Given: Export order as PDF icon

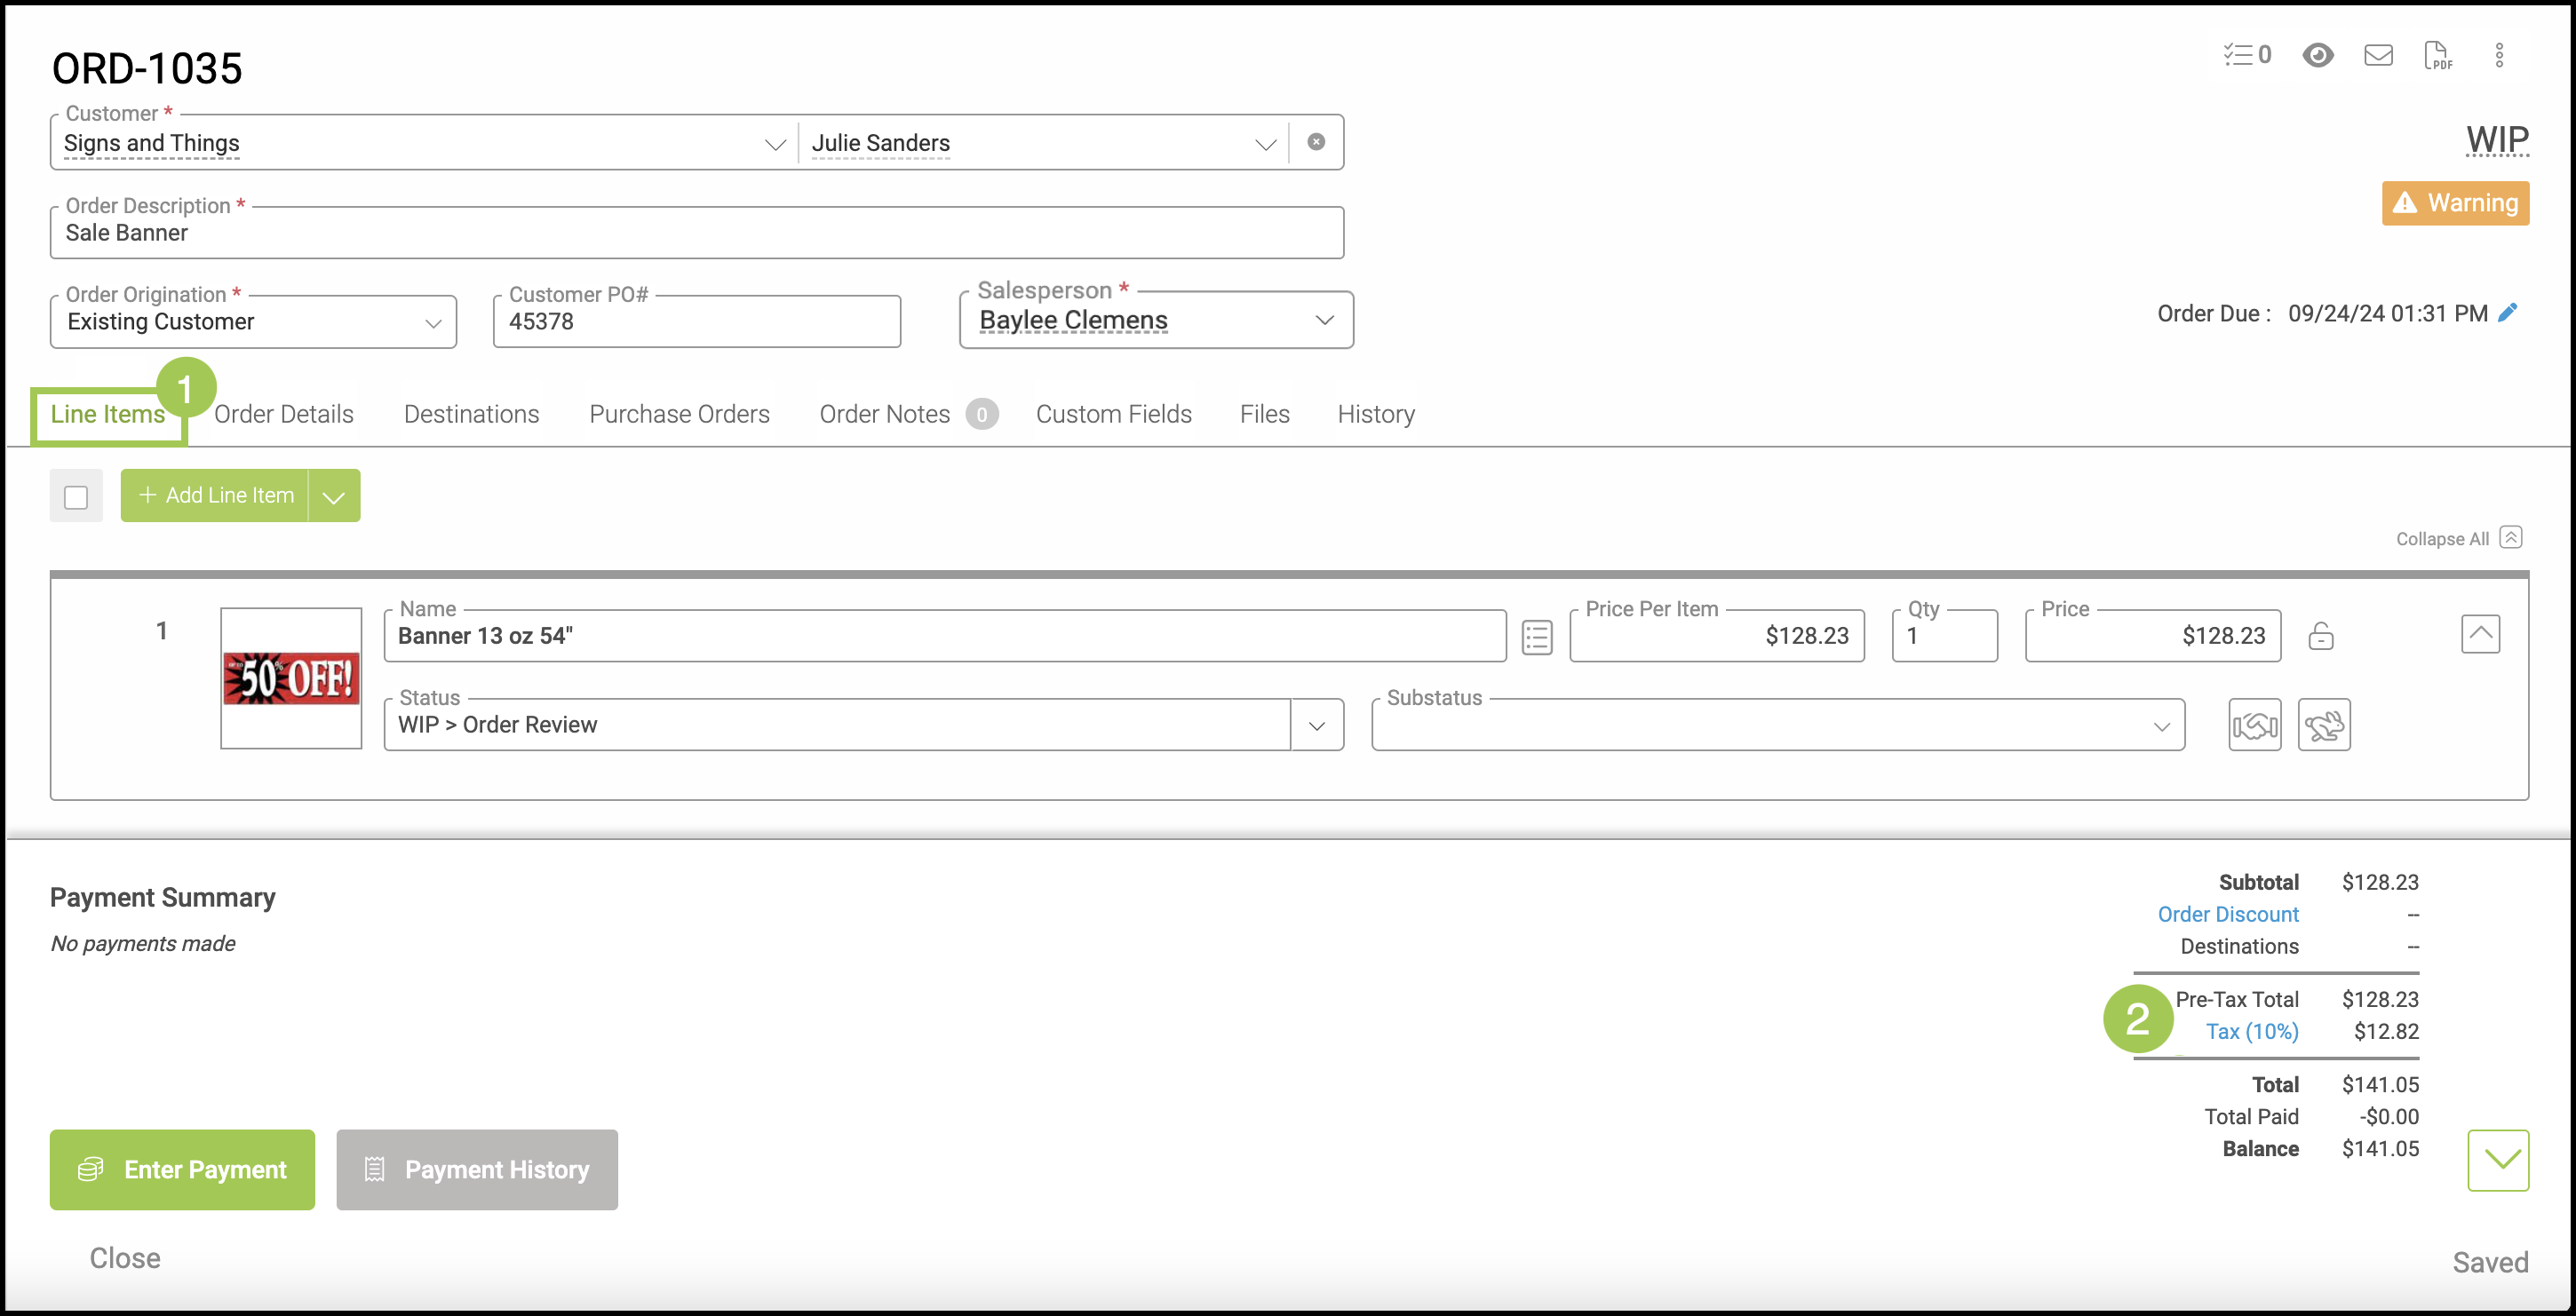Looking at the screenshot, I should click(2437, 55).
